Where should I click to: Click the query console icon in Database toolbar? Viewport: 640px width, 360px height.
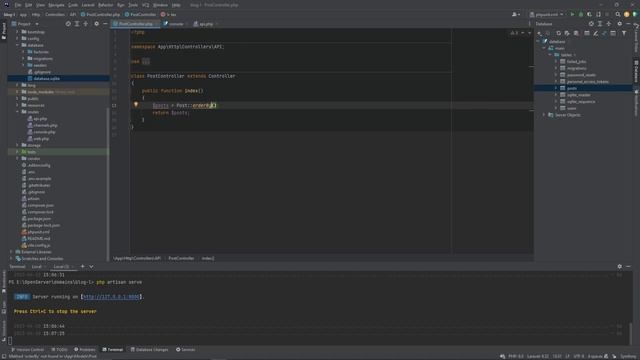coord(613,33)
